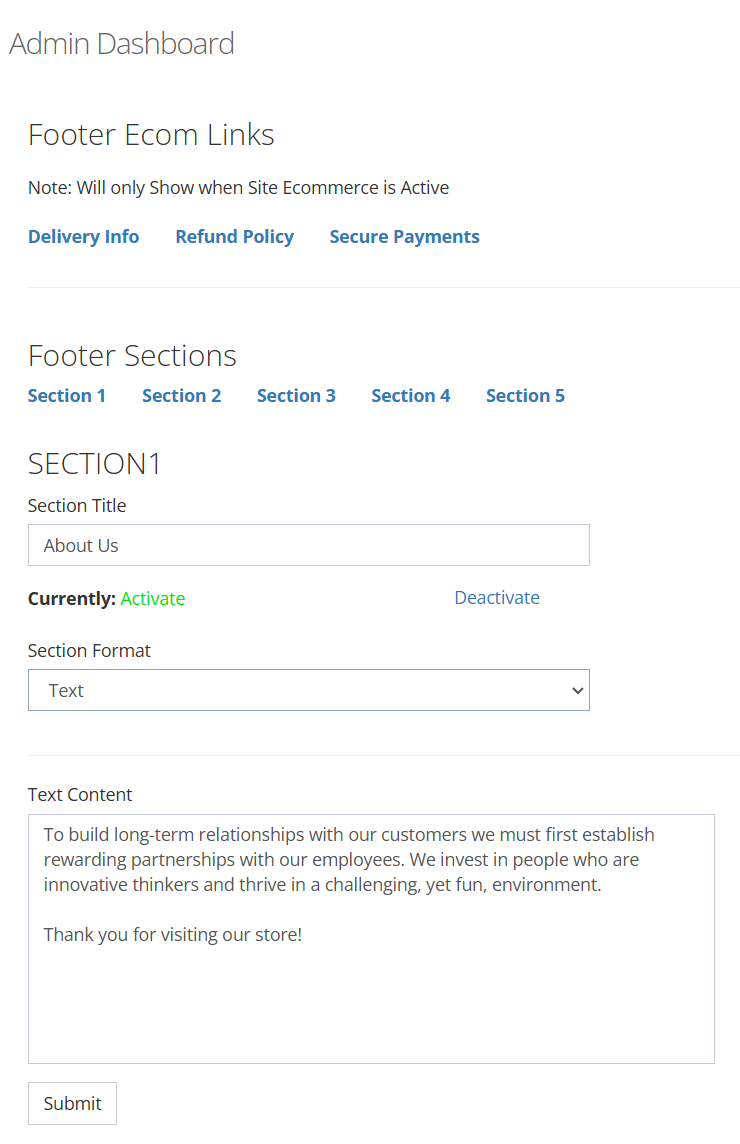The image size is (740, 1144).
Task: Click the Section Title field containing About Us
Action: tap(309, 545)
